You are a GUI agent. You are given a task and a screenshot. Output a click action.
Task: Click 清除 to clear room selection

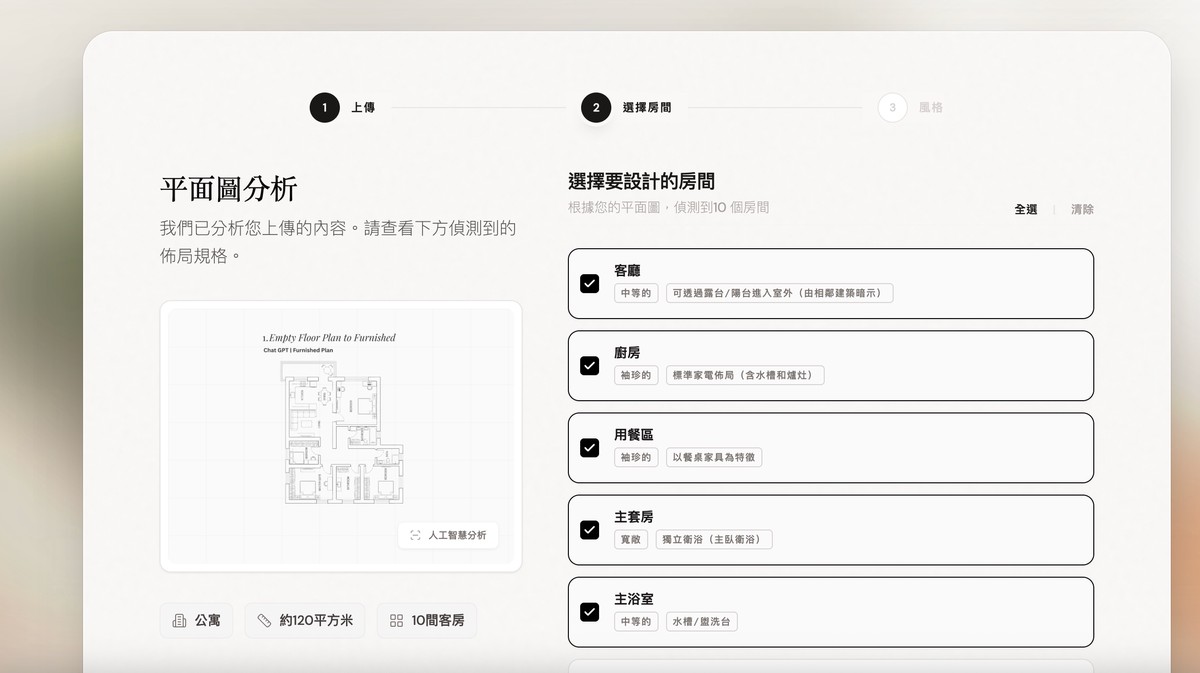(1082, 210)
